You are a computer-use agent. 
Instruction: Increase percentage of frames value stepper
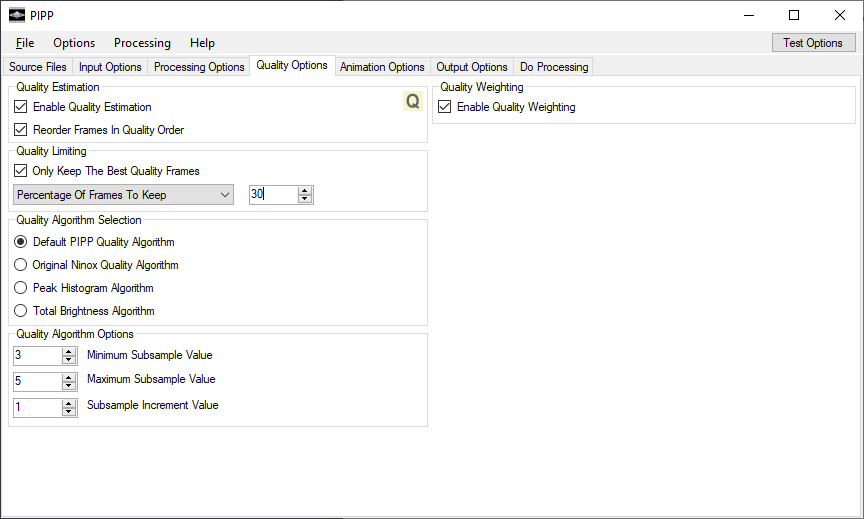click(x=305, y=191)
